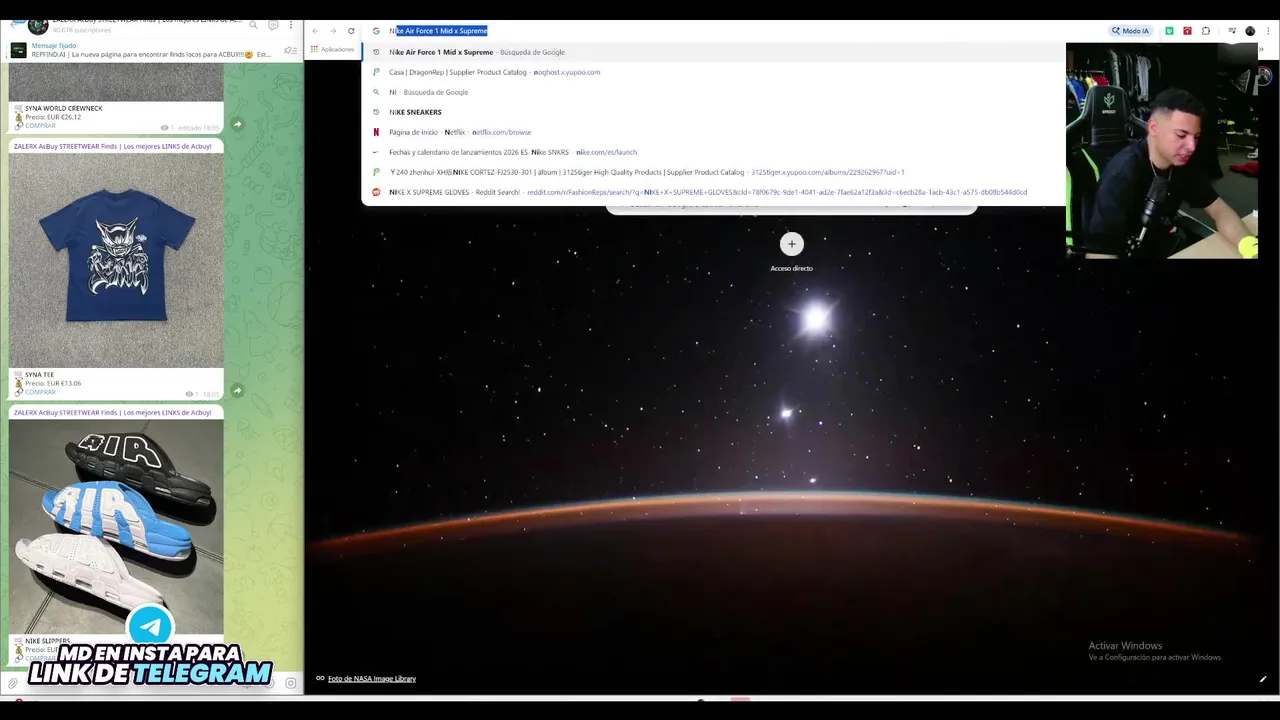Open blue SYNA tee photo

coord(116,260)
